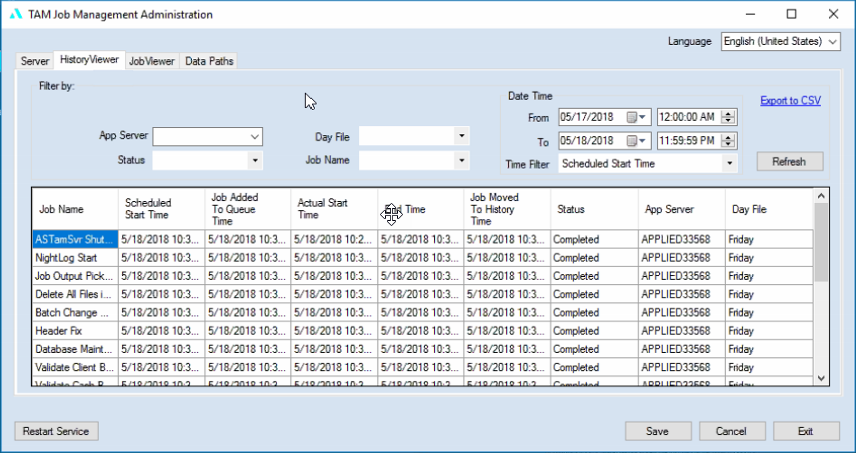The width and height of the screenshot is (856, 453).
Task: Sort by Status column header
Action: [595, 209]
